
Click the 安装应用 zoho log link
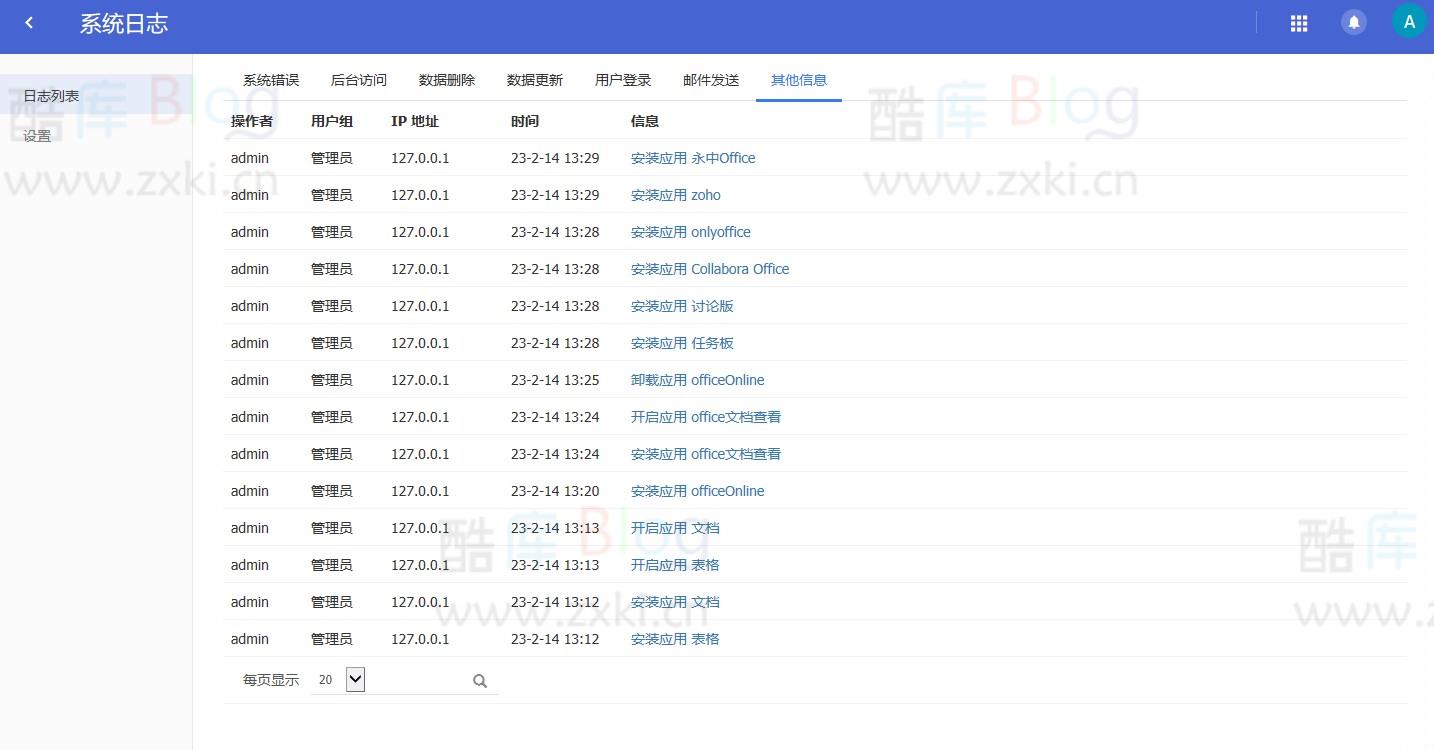tap(675, 195)
